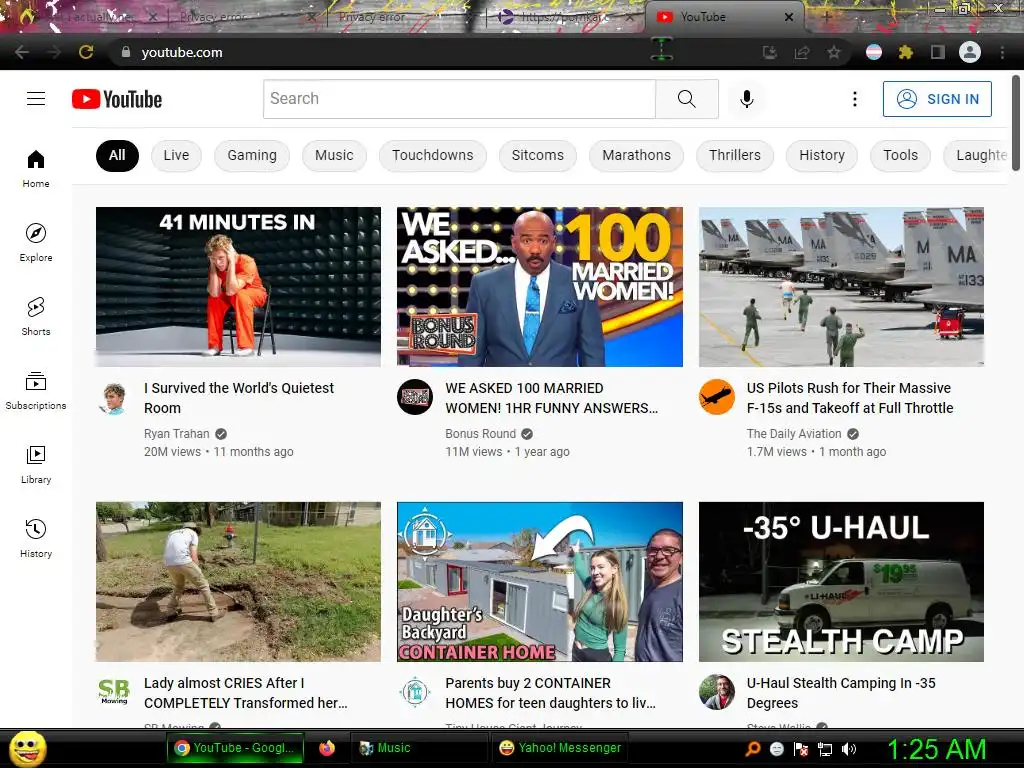Click Bonus Round channel avatar

click(415, 397)
